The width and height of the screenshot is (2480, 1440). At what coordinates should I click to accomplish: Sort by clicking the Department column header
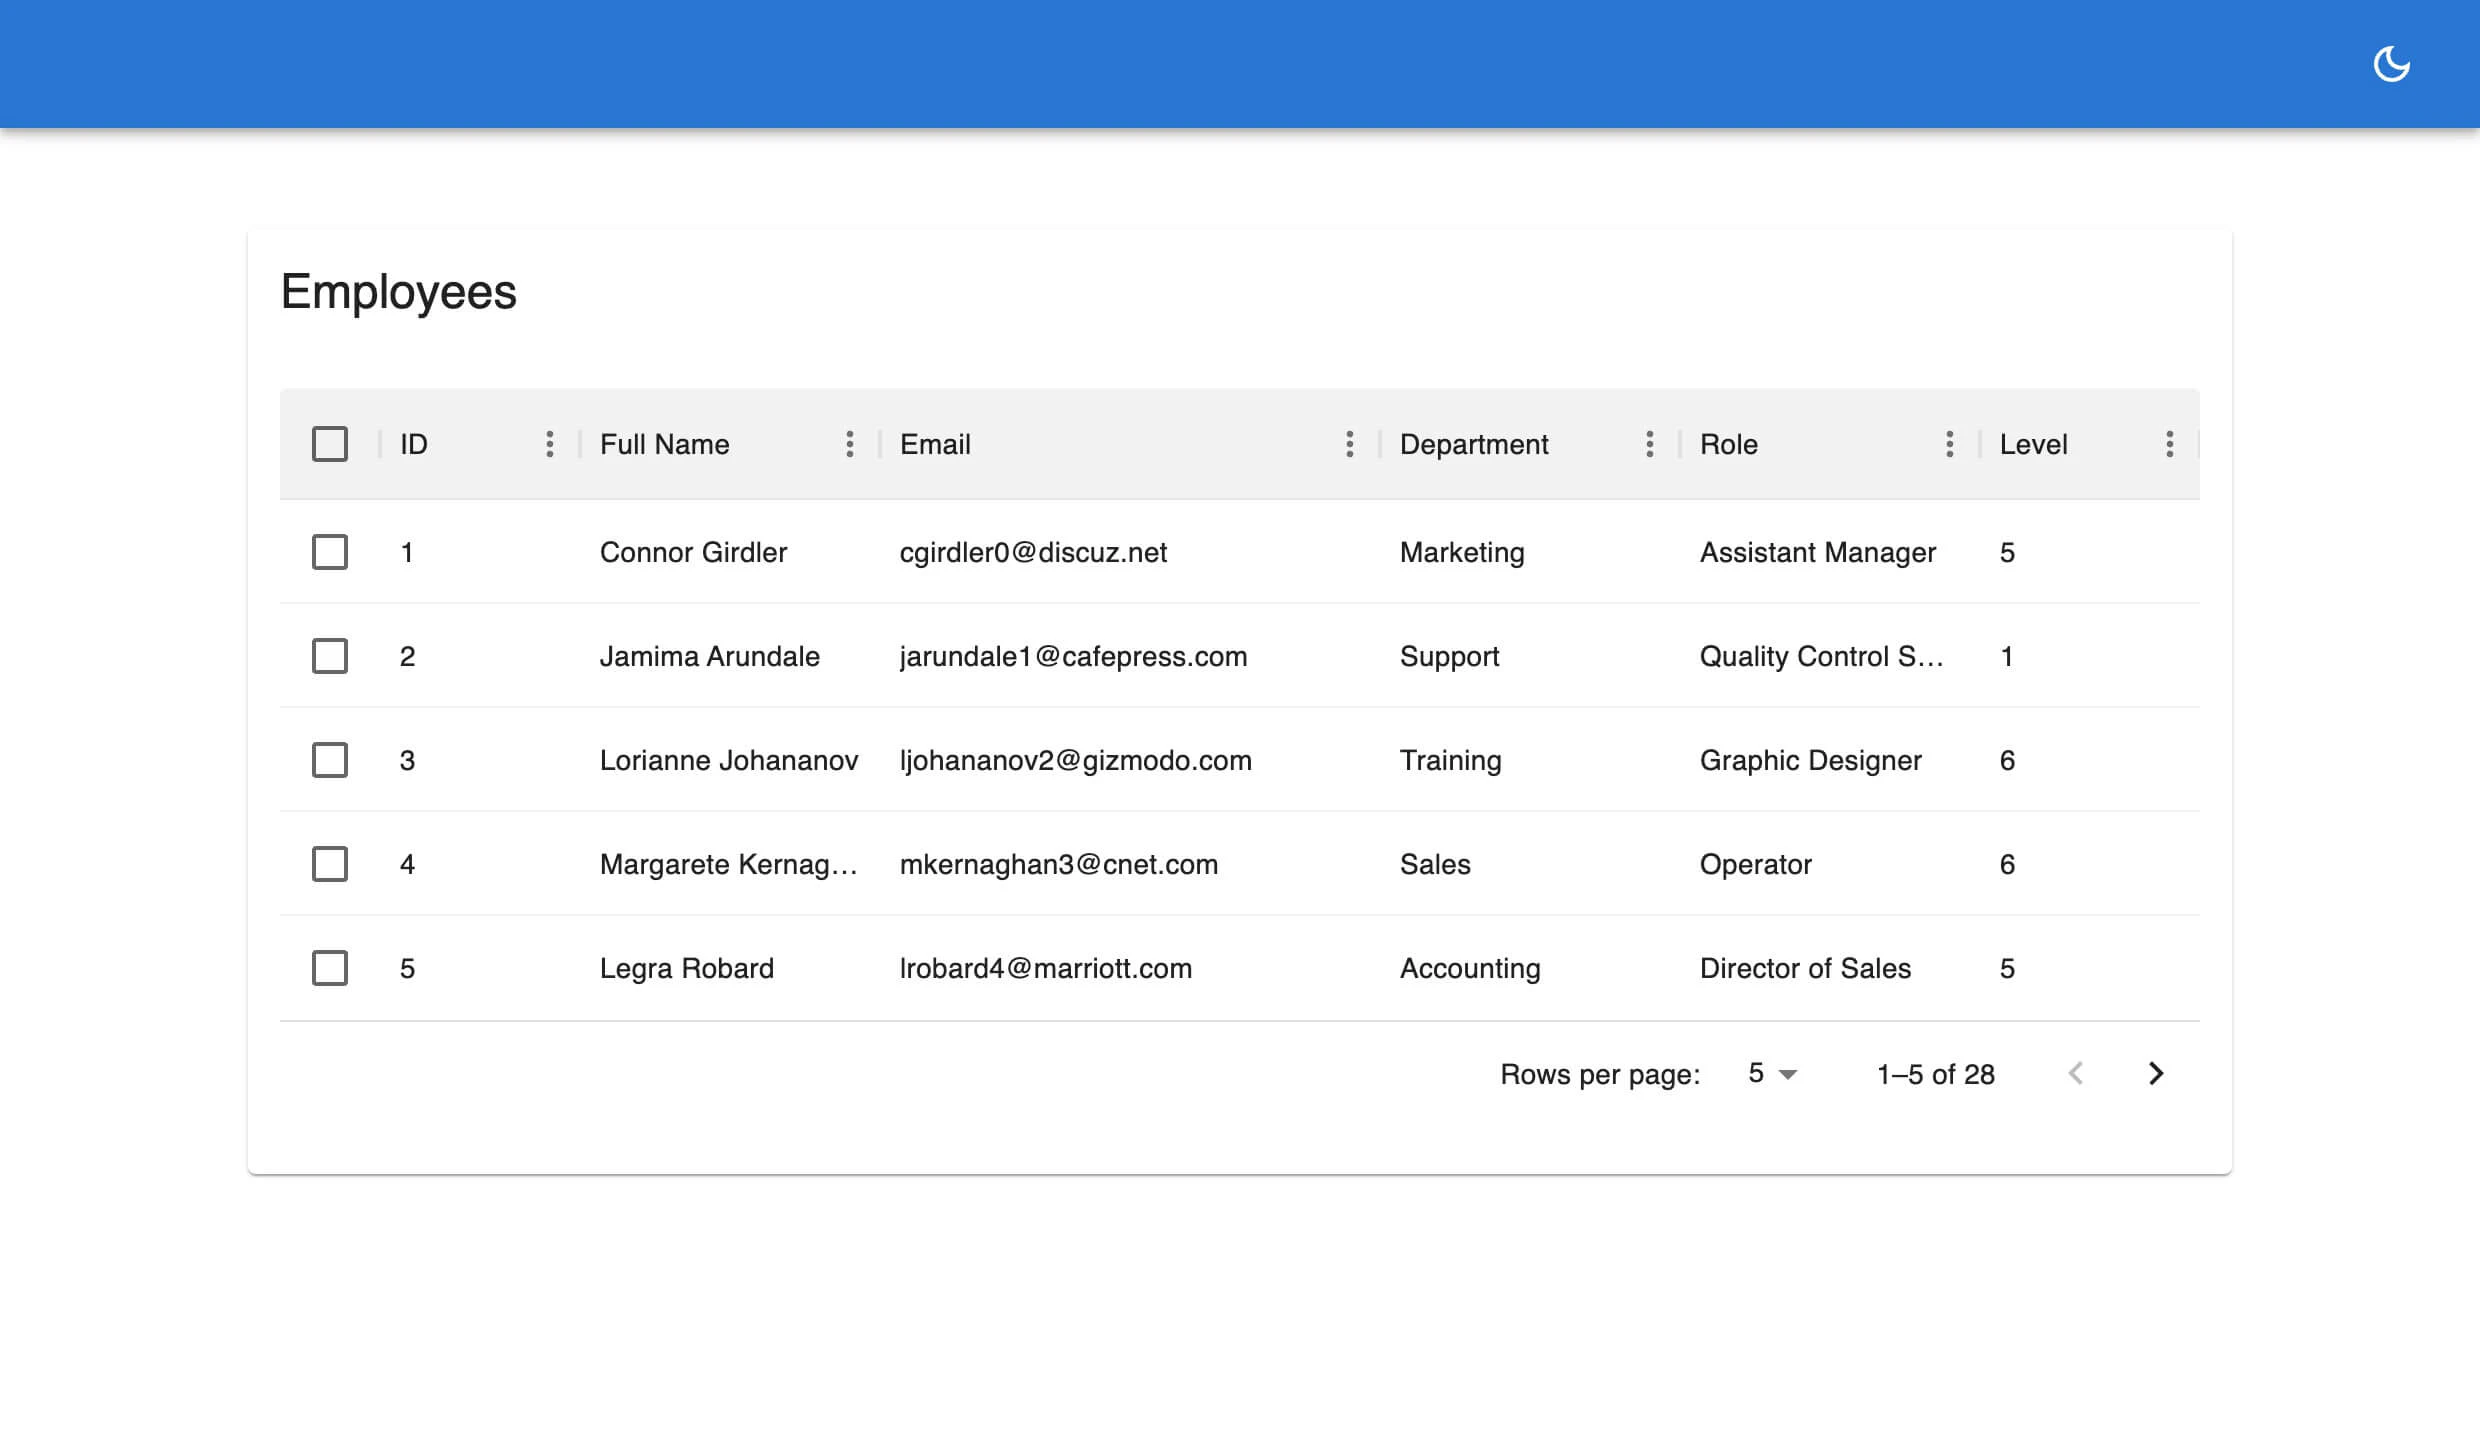[x=1474, y=443]
